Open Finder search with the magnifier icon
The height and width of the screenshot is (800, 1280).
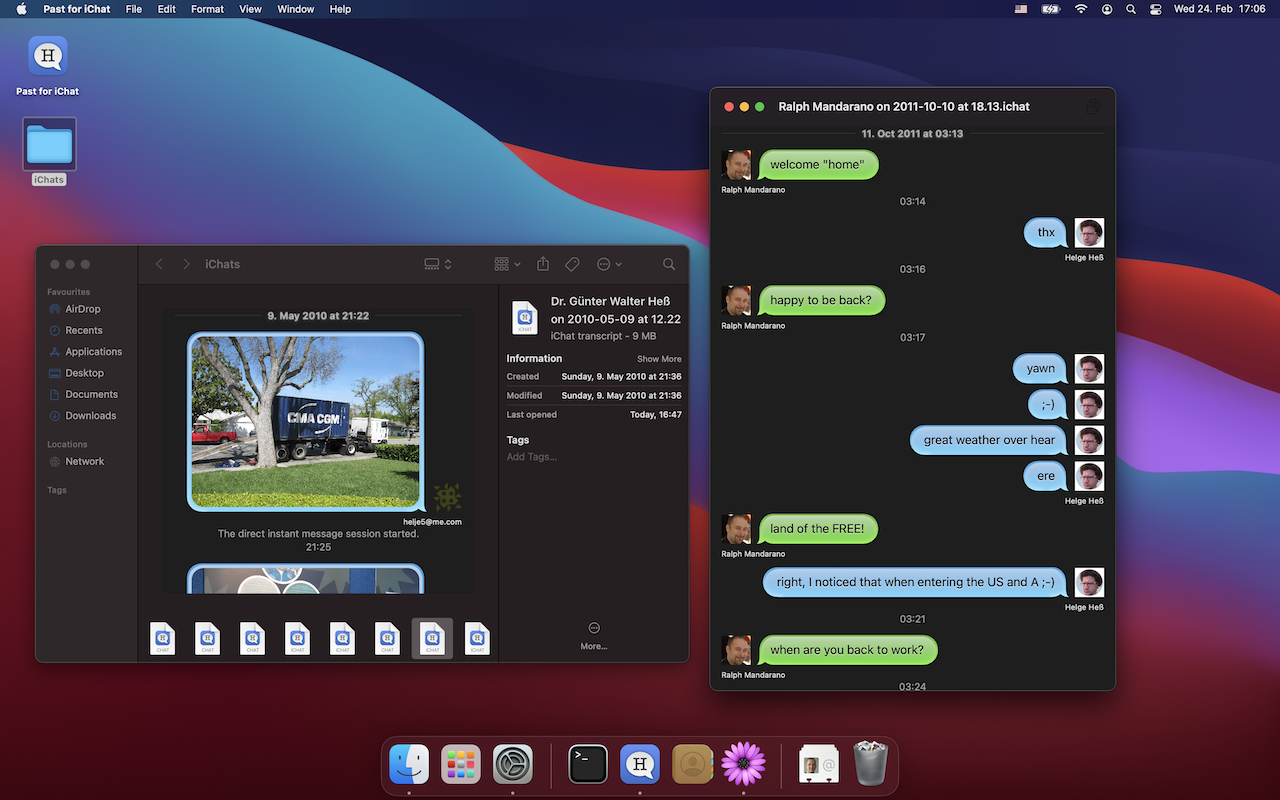(669, 264)
